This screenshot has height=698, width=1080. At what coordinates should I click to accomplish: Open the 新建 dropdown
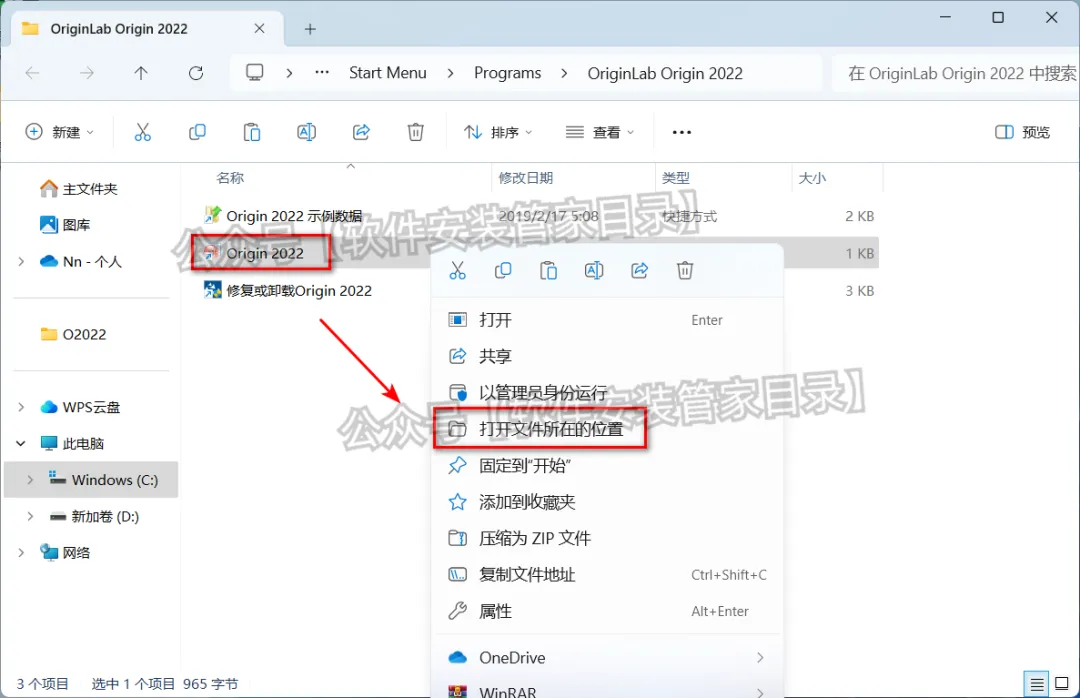(59, 132)
